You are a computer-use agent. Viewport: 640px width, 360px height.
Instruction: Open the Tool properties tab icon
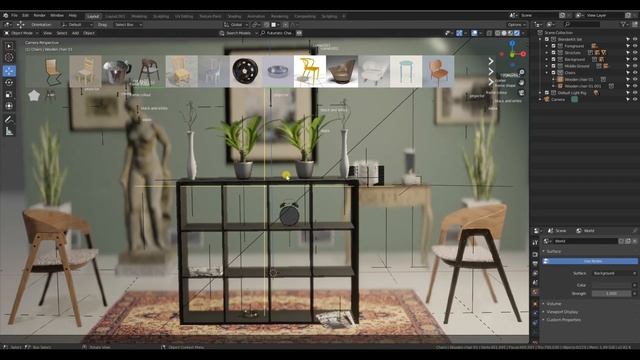pyautogui.click(x=535, y=242)
